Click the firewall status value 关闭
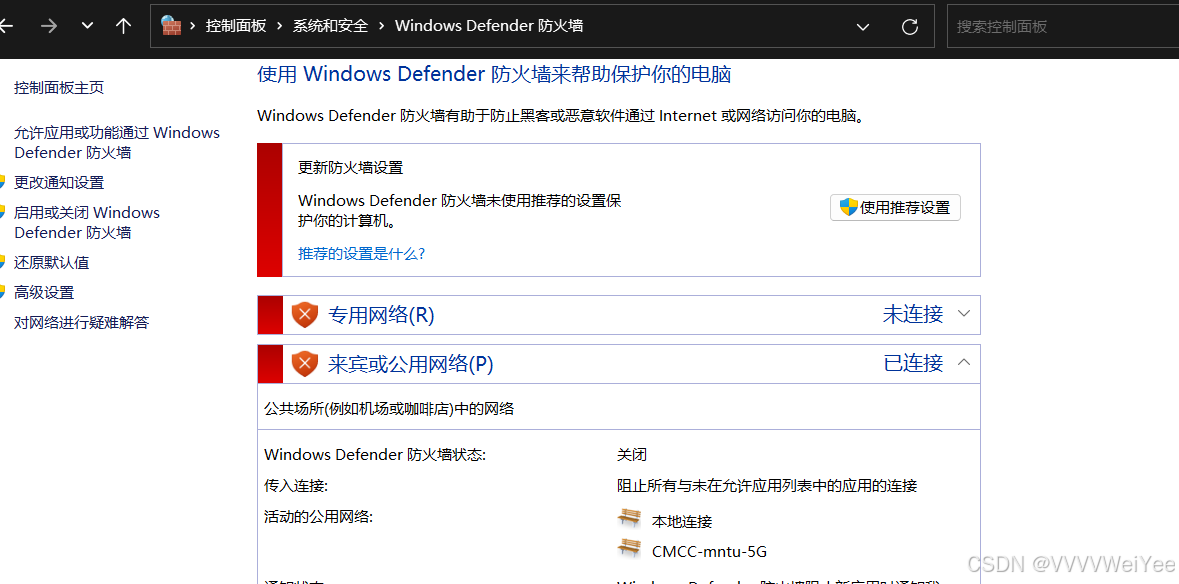Image resolution: width=1179 pixels, height=584 pixels. coord(632,455)
